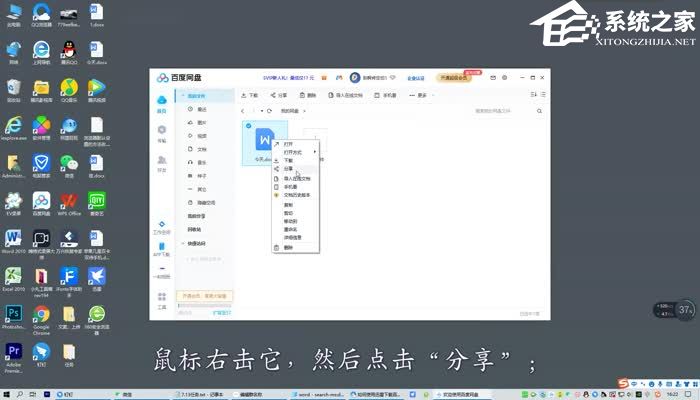Open 工具 in the left sidebar
Viewport: 700px width, 400px height.
click(x=162, y=301)
